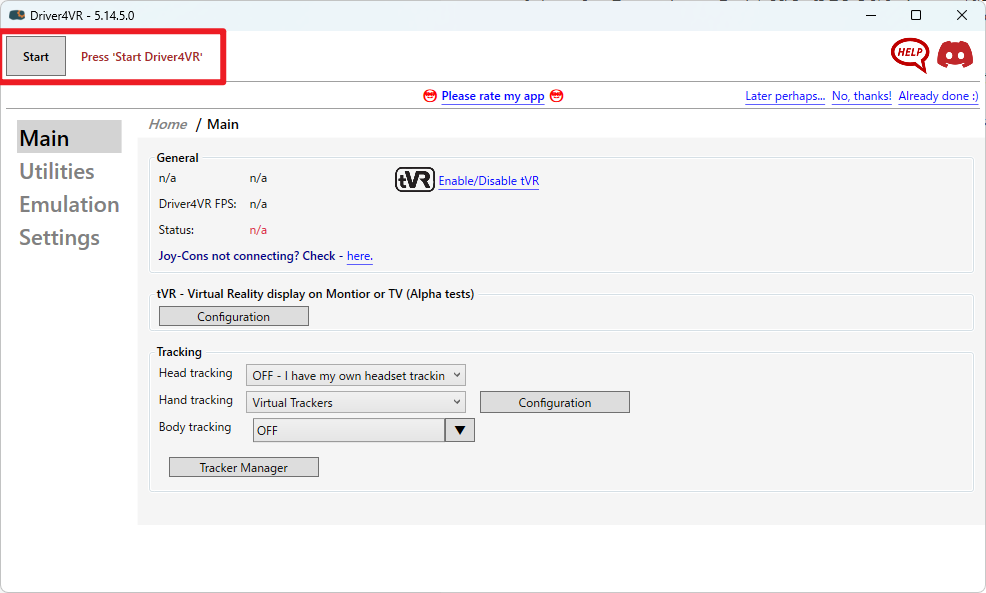Open Hand tracking Configuration button
Viewport: 986px width, 593px height.
555,402
